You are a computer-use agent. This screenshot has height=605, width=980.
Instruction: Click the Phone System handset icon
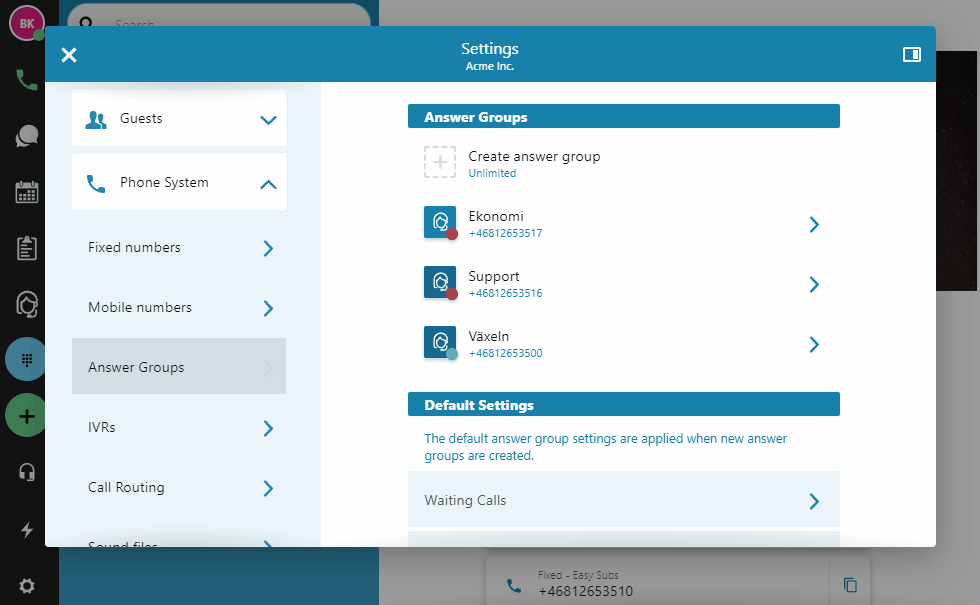96,184
